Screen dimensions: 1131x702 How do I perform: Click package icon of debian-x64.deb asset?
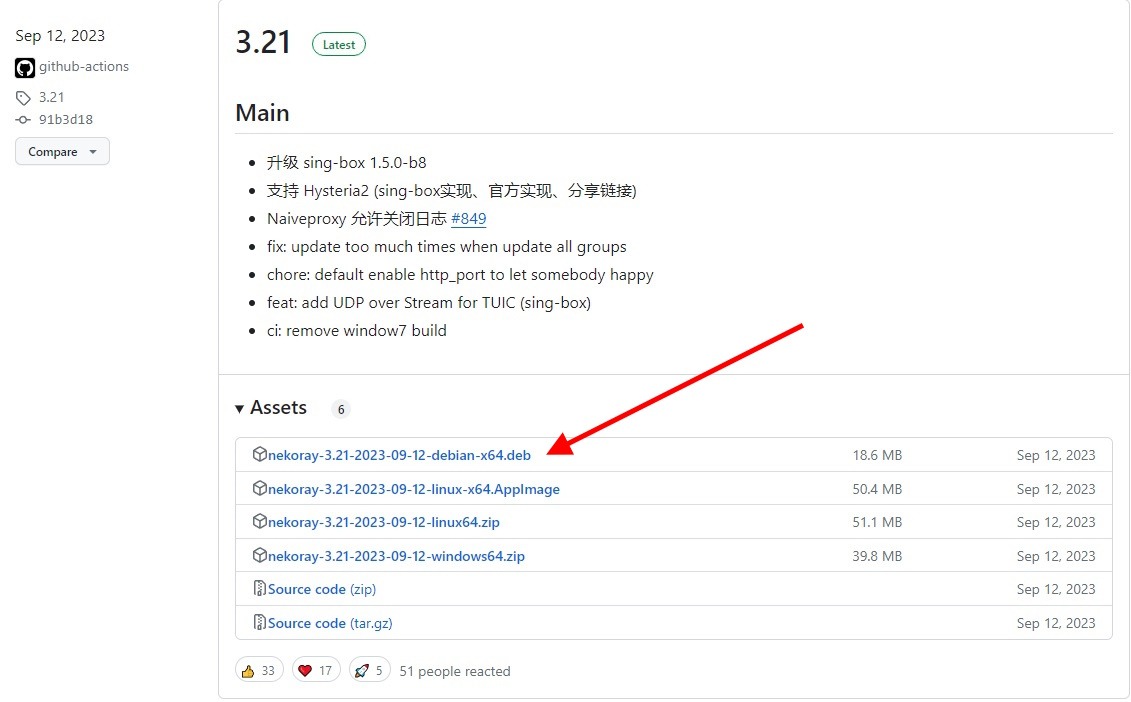point(260,454)
